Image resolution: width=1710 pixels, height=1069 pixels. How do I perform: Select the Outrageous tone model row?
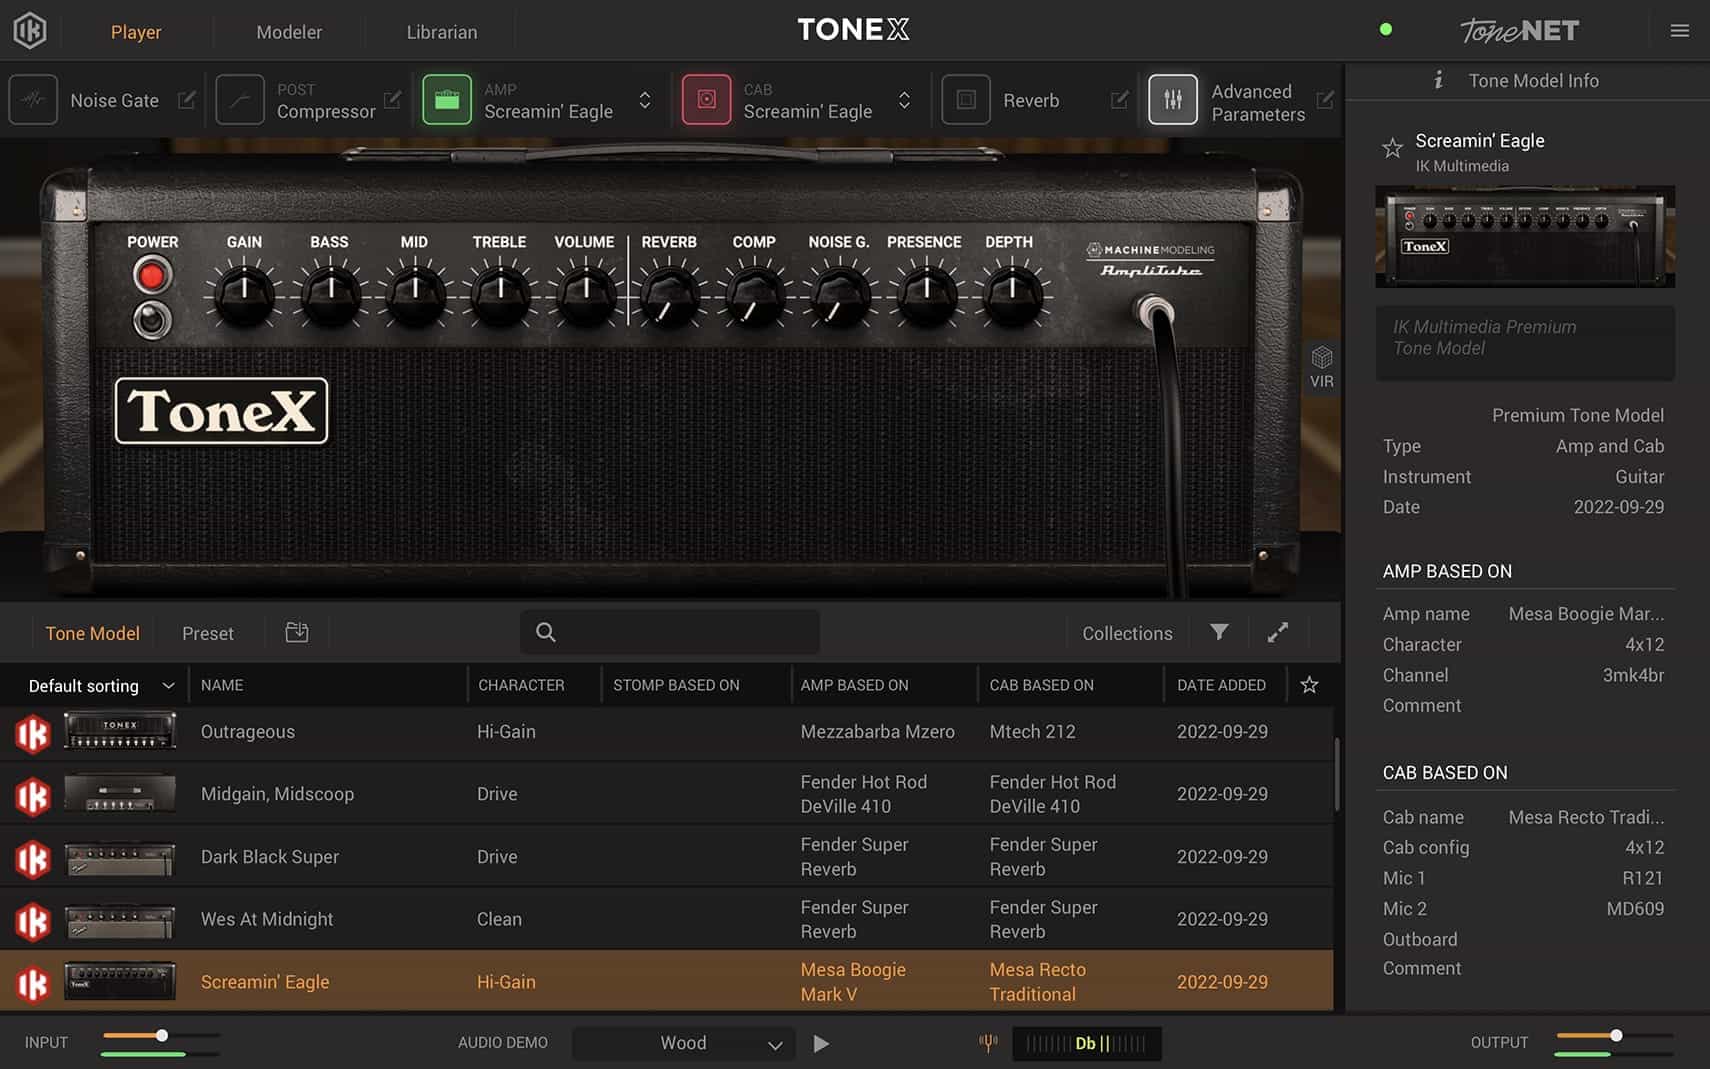pos(666,732)
